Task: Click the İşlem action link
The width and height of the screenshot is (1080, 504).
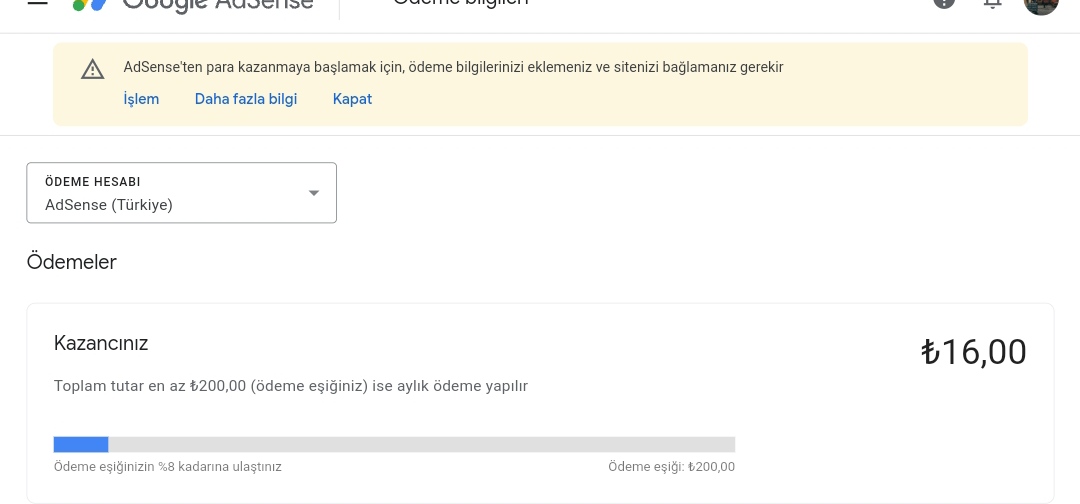Action: 141,99
